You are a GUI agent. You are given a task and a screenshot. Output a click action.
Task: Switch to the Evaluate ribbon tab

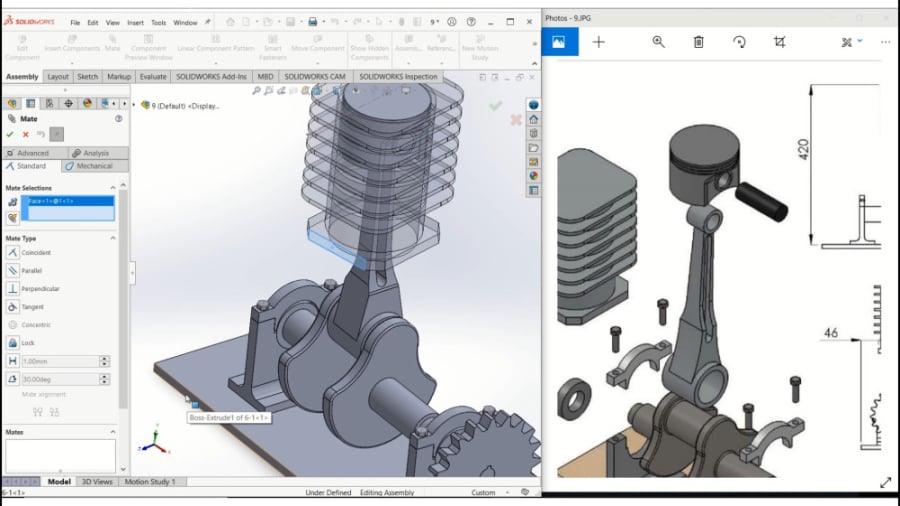tap(153, 76)
